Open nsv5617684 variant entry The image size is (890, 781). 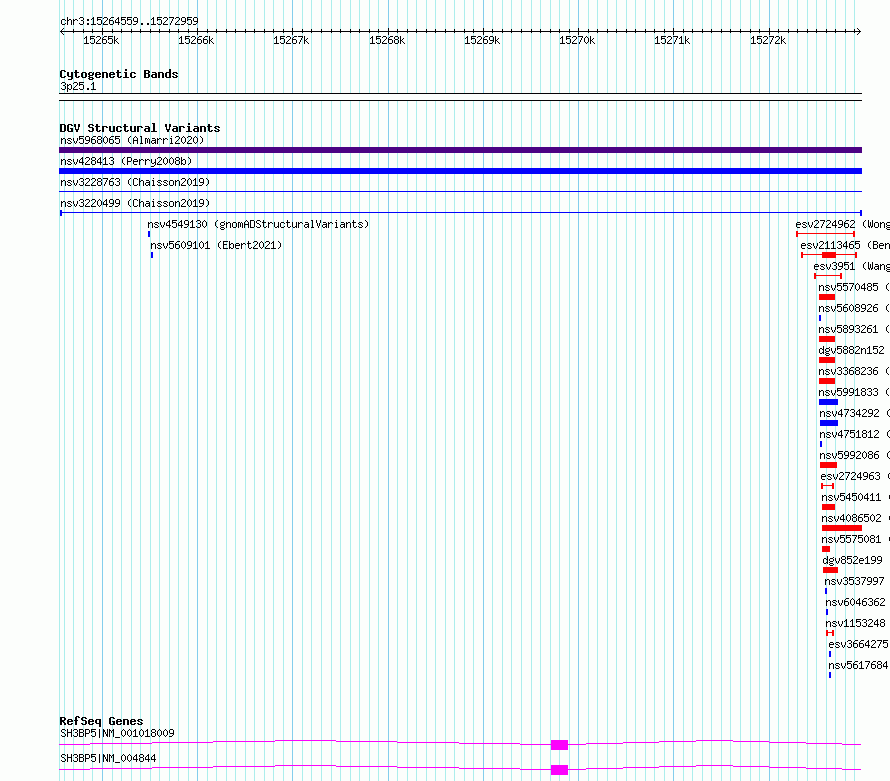tap(858, 665)
